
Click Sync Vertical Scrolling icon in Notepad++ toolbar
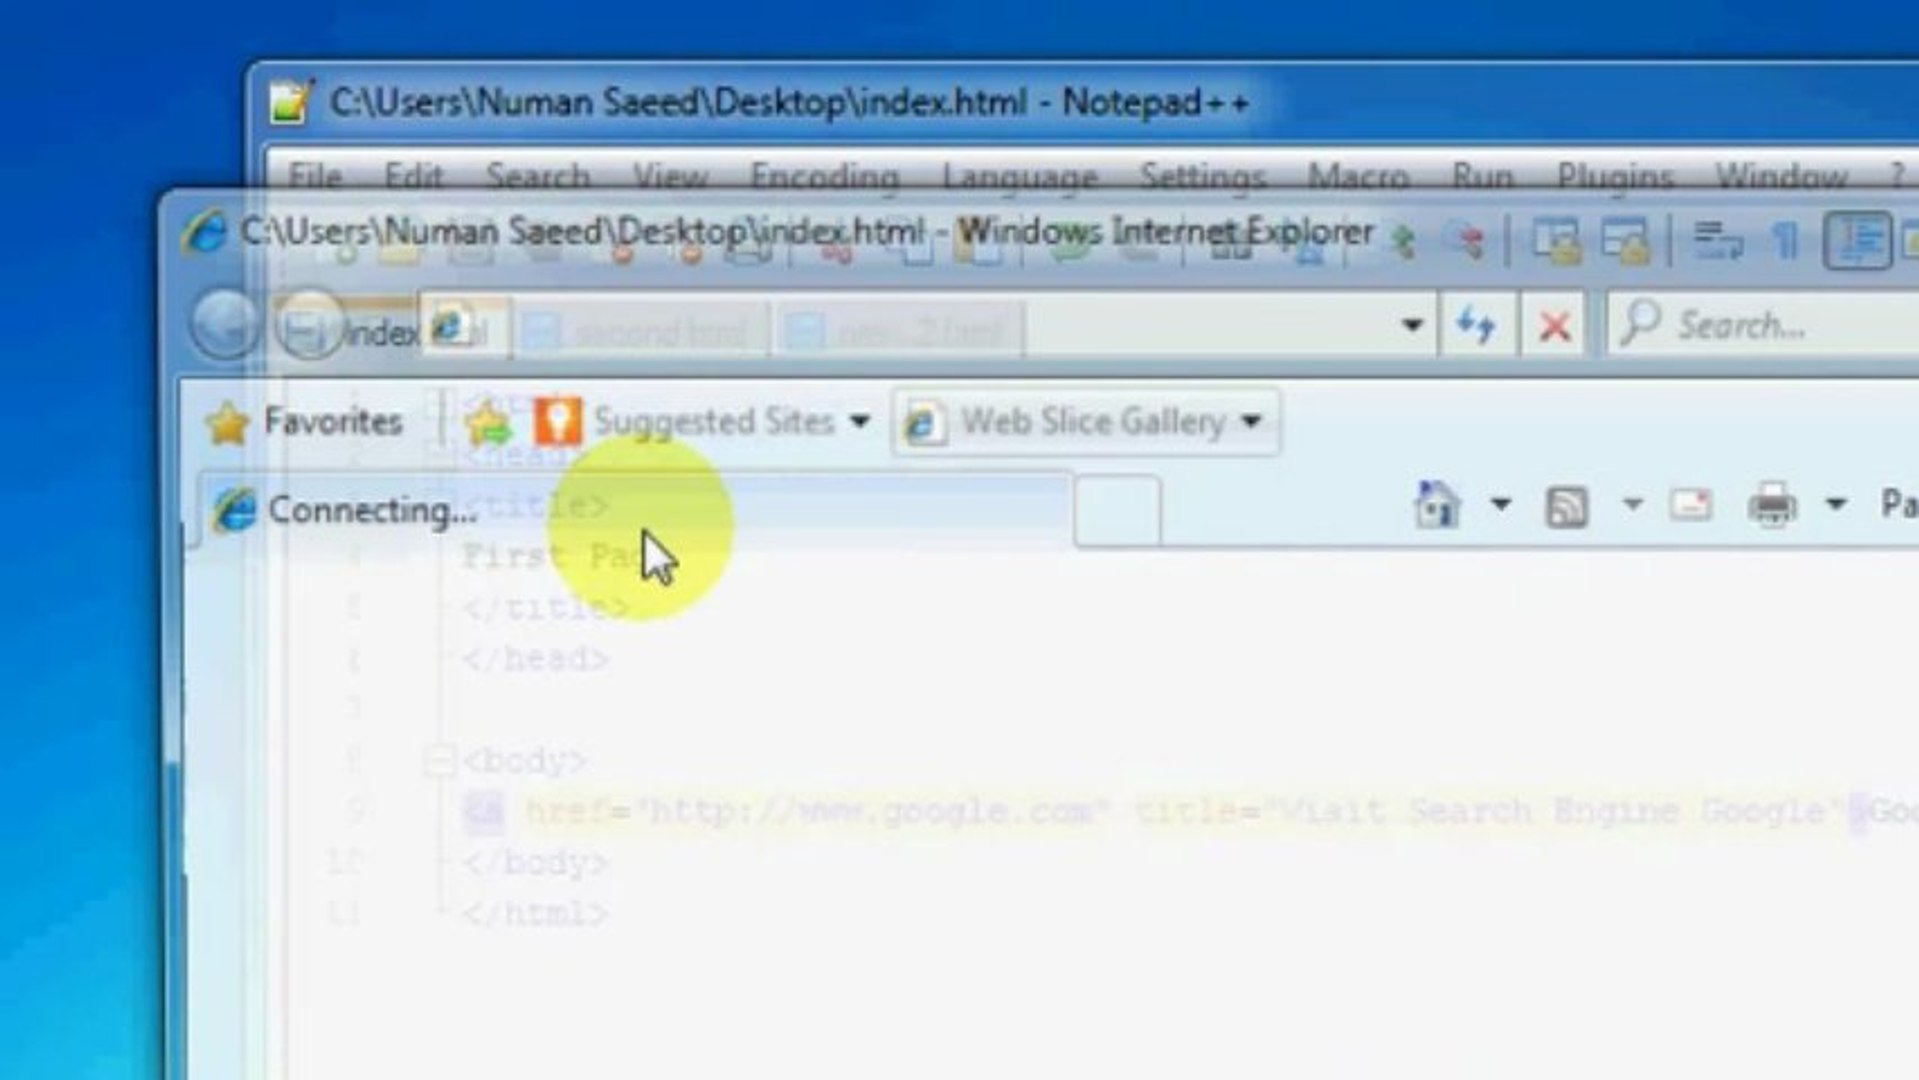coord(1556,242)
